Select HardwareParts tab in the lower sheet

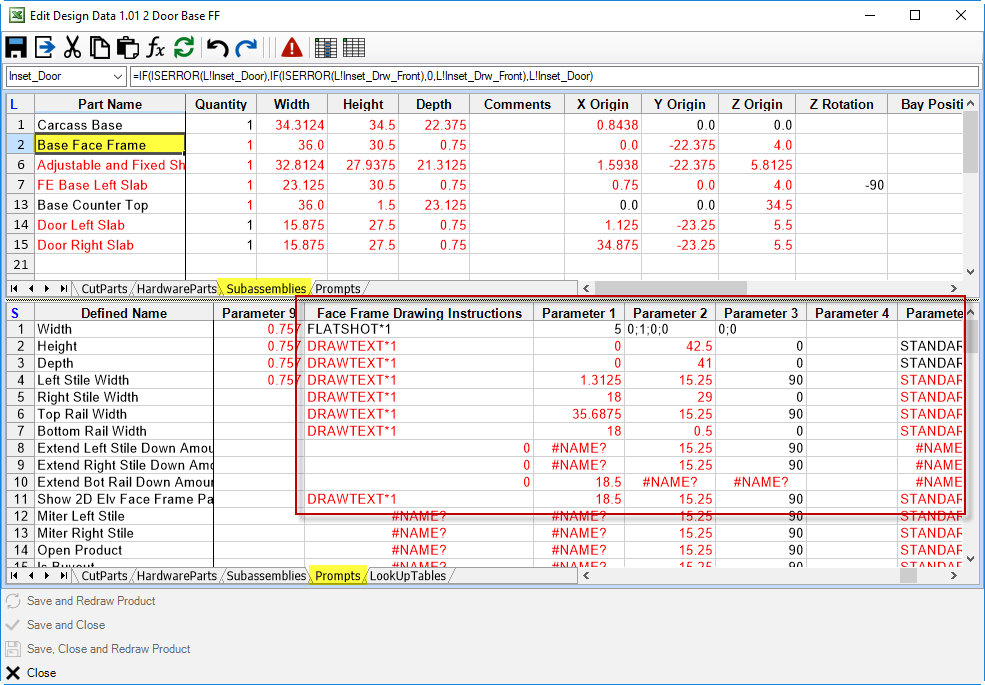click(x=177, y=576)
